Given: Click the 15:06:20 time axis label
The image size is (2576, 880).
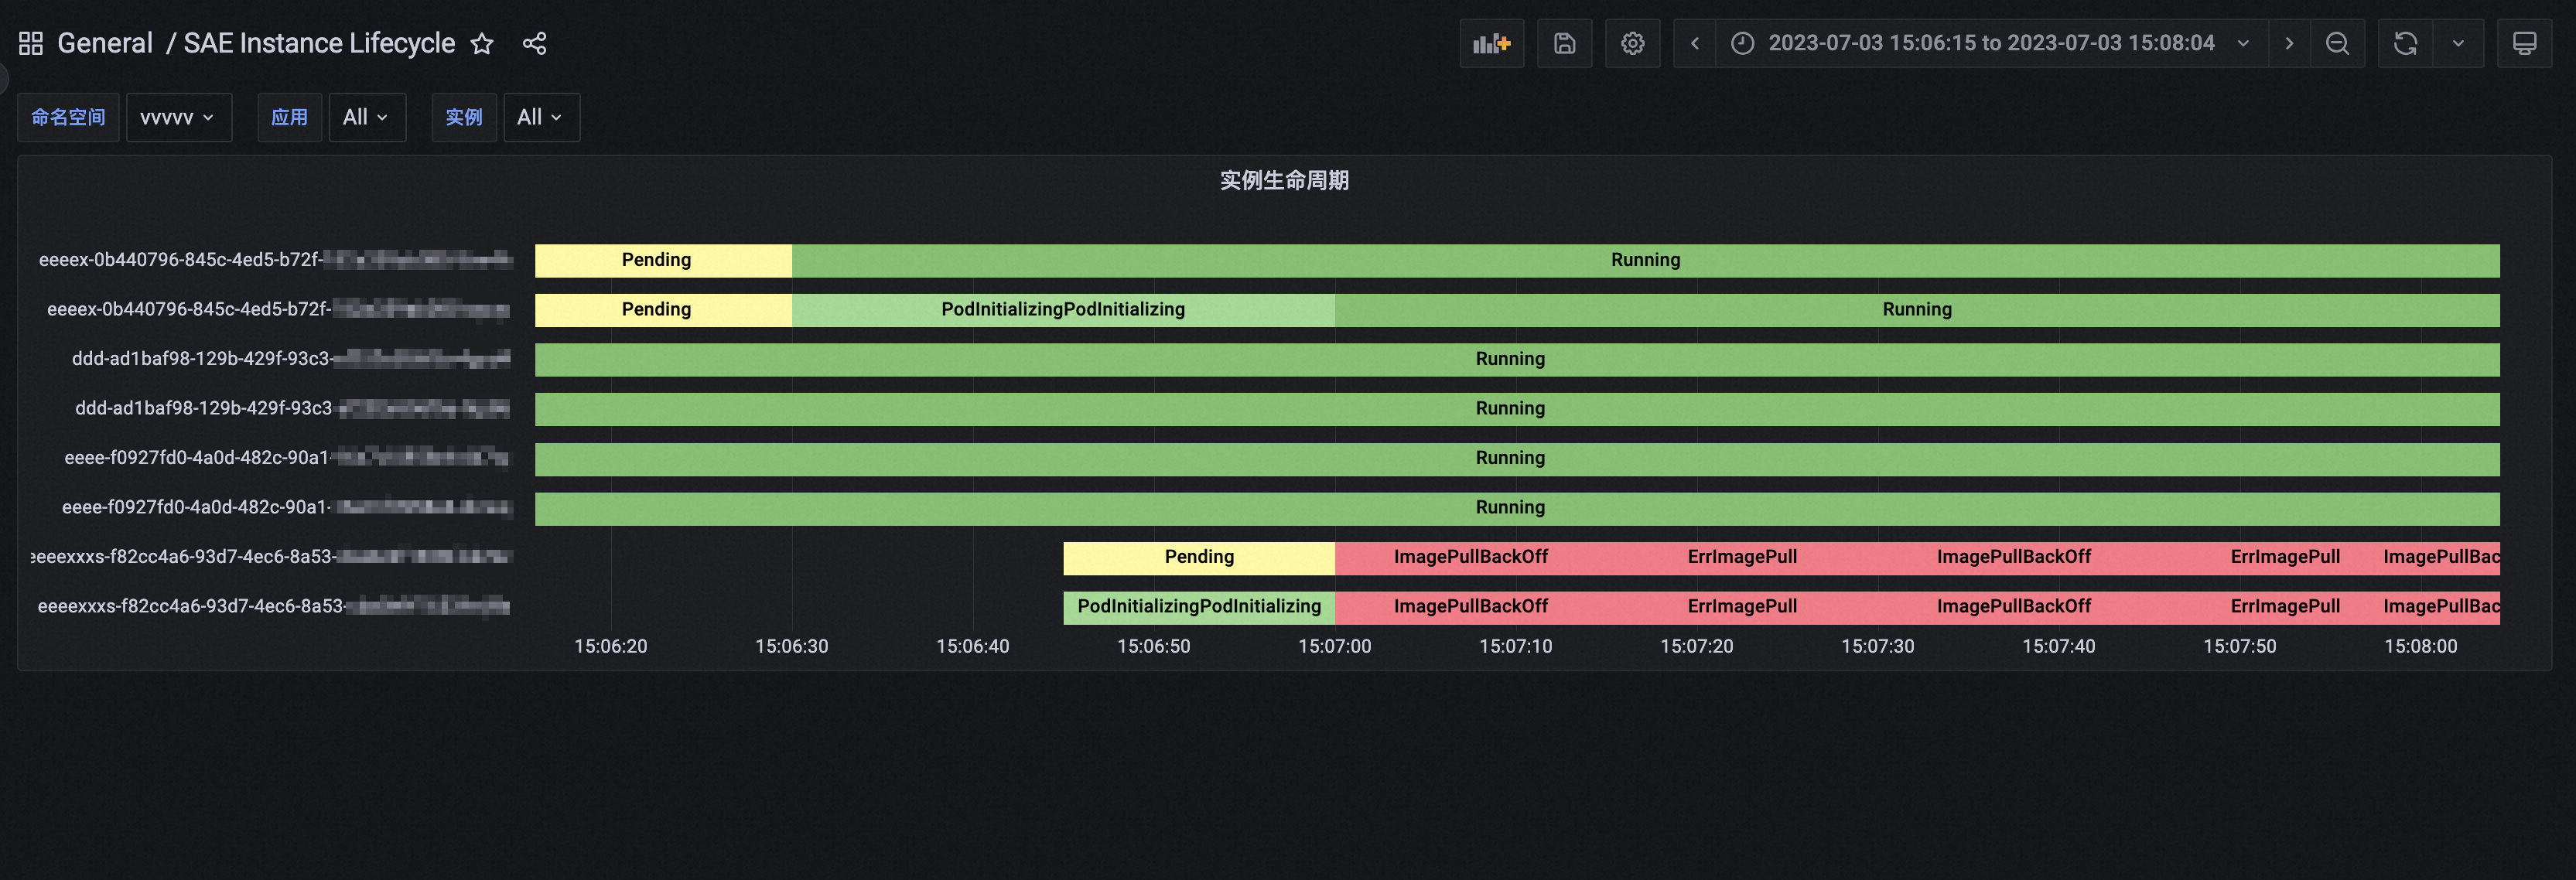Looking at the screenshot, I should [610, 646].
